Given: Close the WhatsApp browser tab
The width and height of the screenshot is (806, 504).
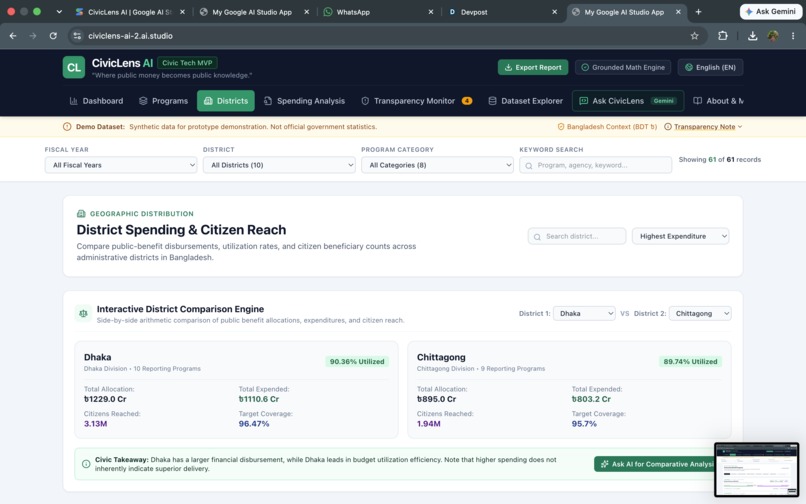Looking at the screenshot, I should tap(431, 12).
